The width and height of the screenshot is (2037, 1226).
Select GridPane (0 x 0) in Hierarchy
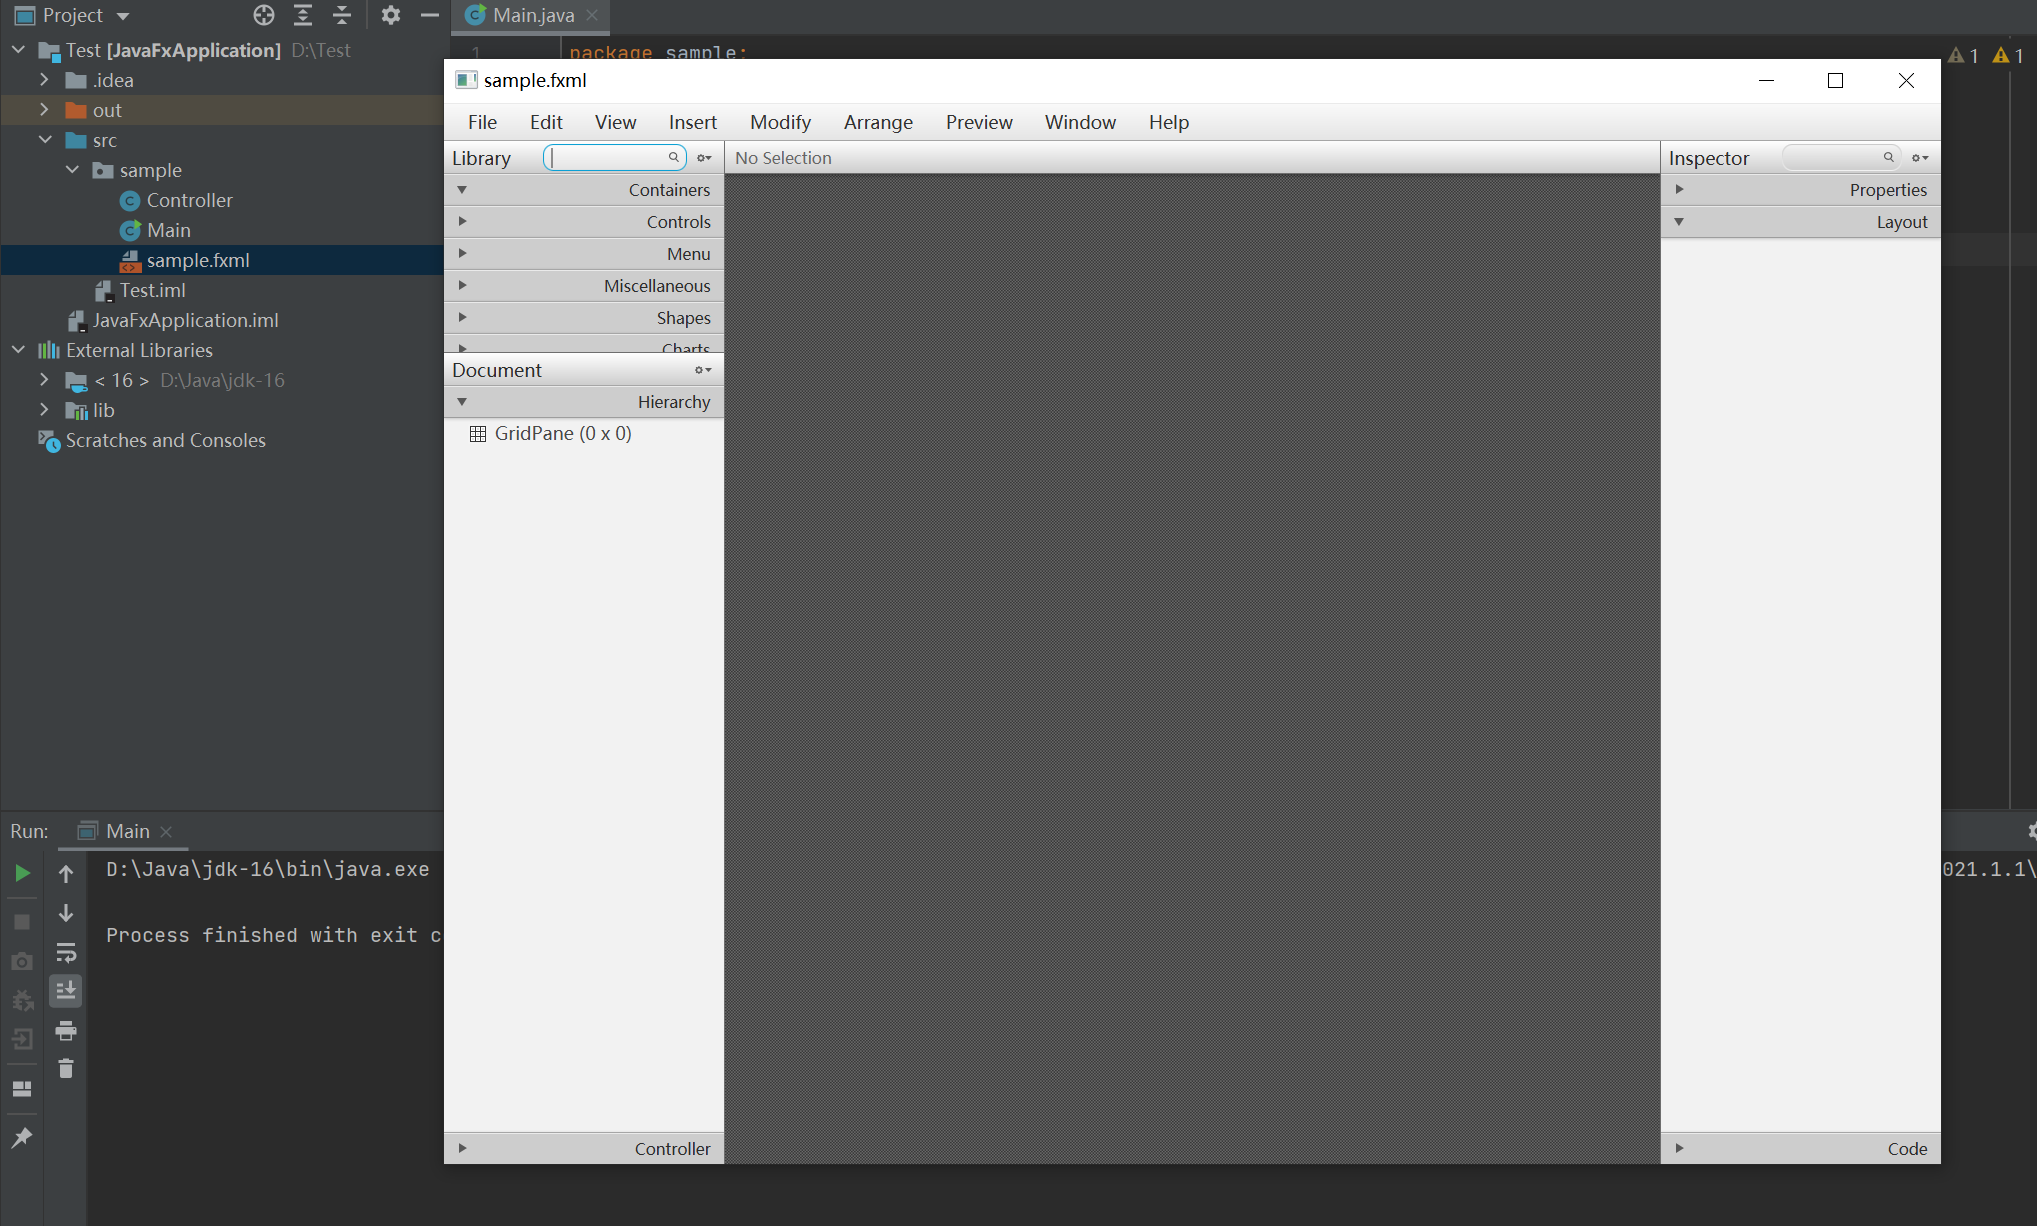click(562, 433)
